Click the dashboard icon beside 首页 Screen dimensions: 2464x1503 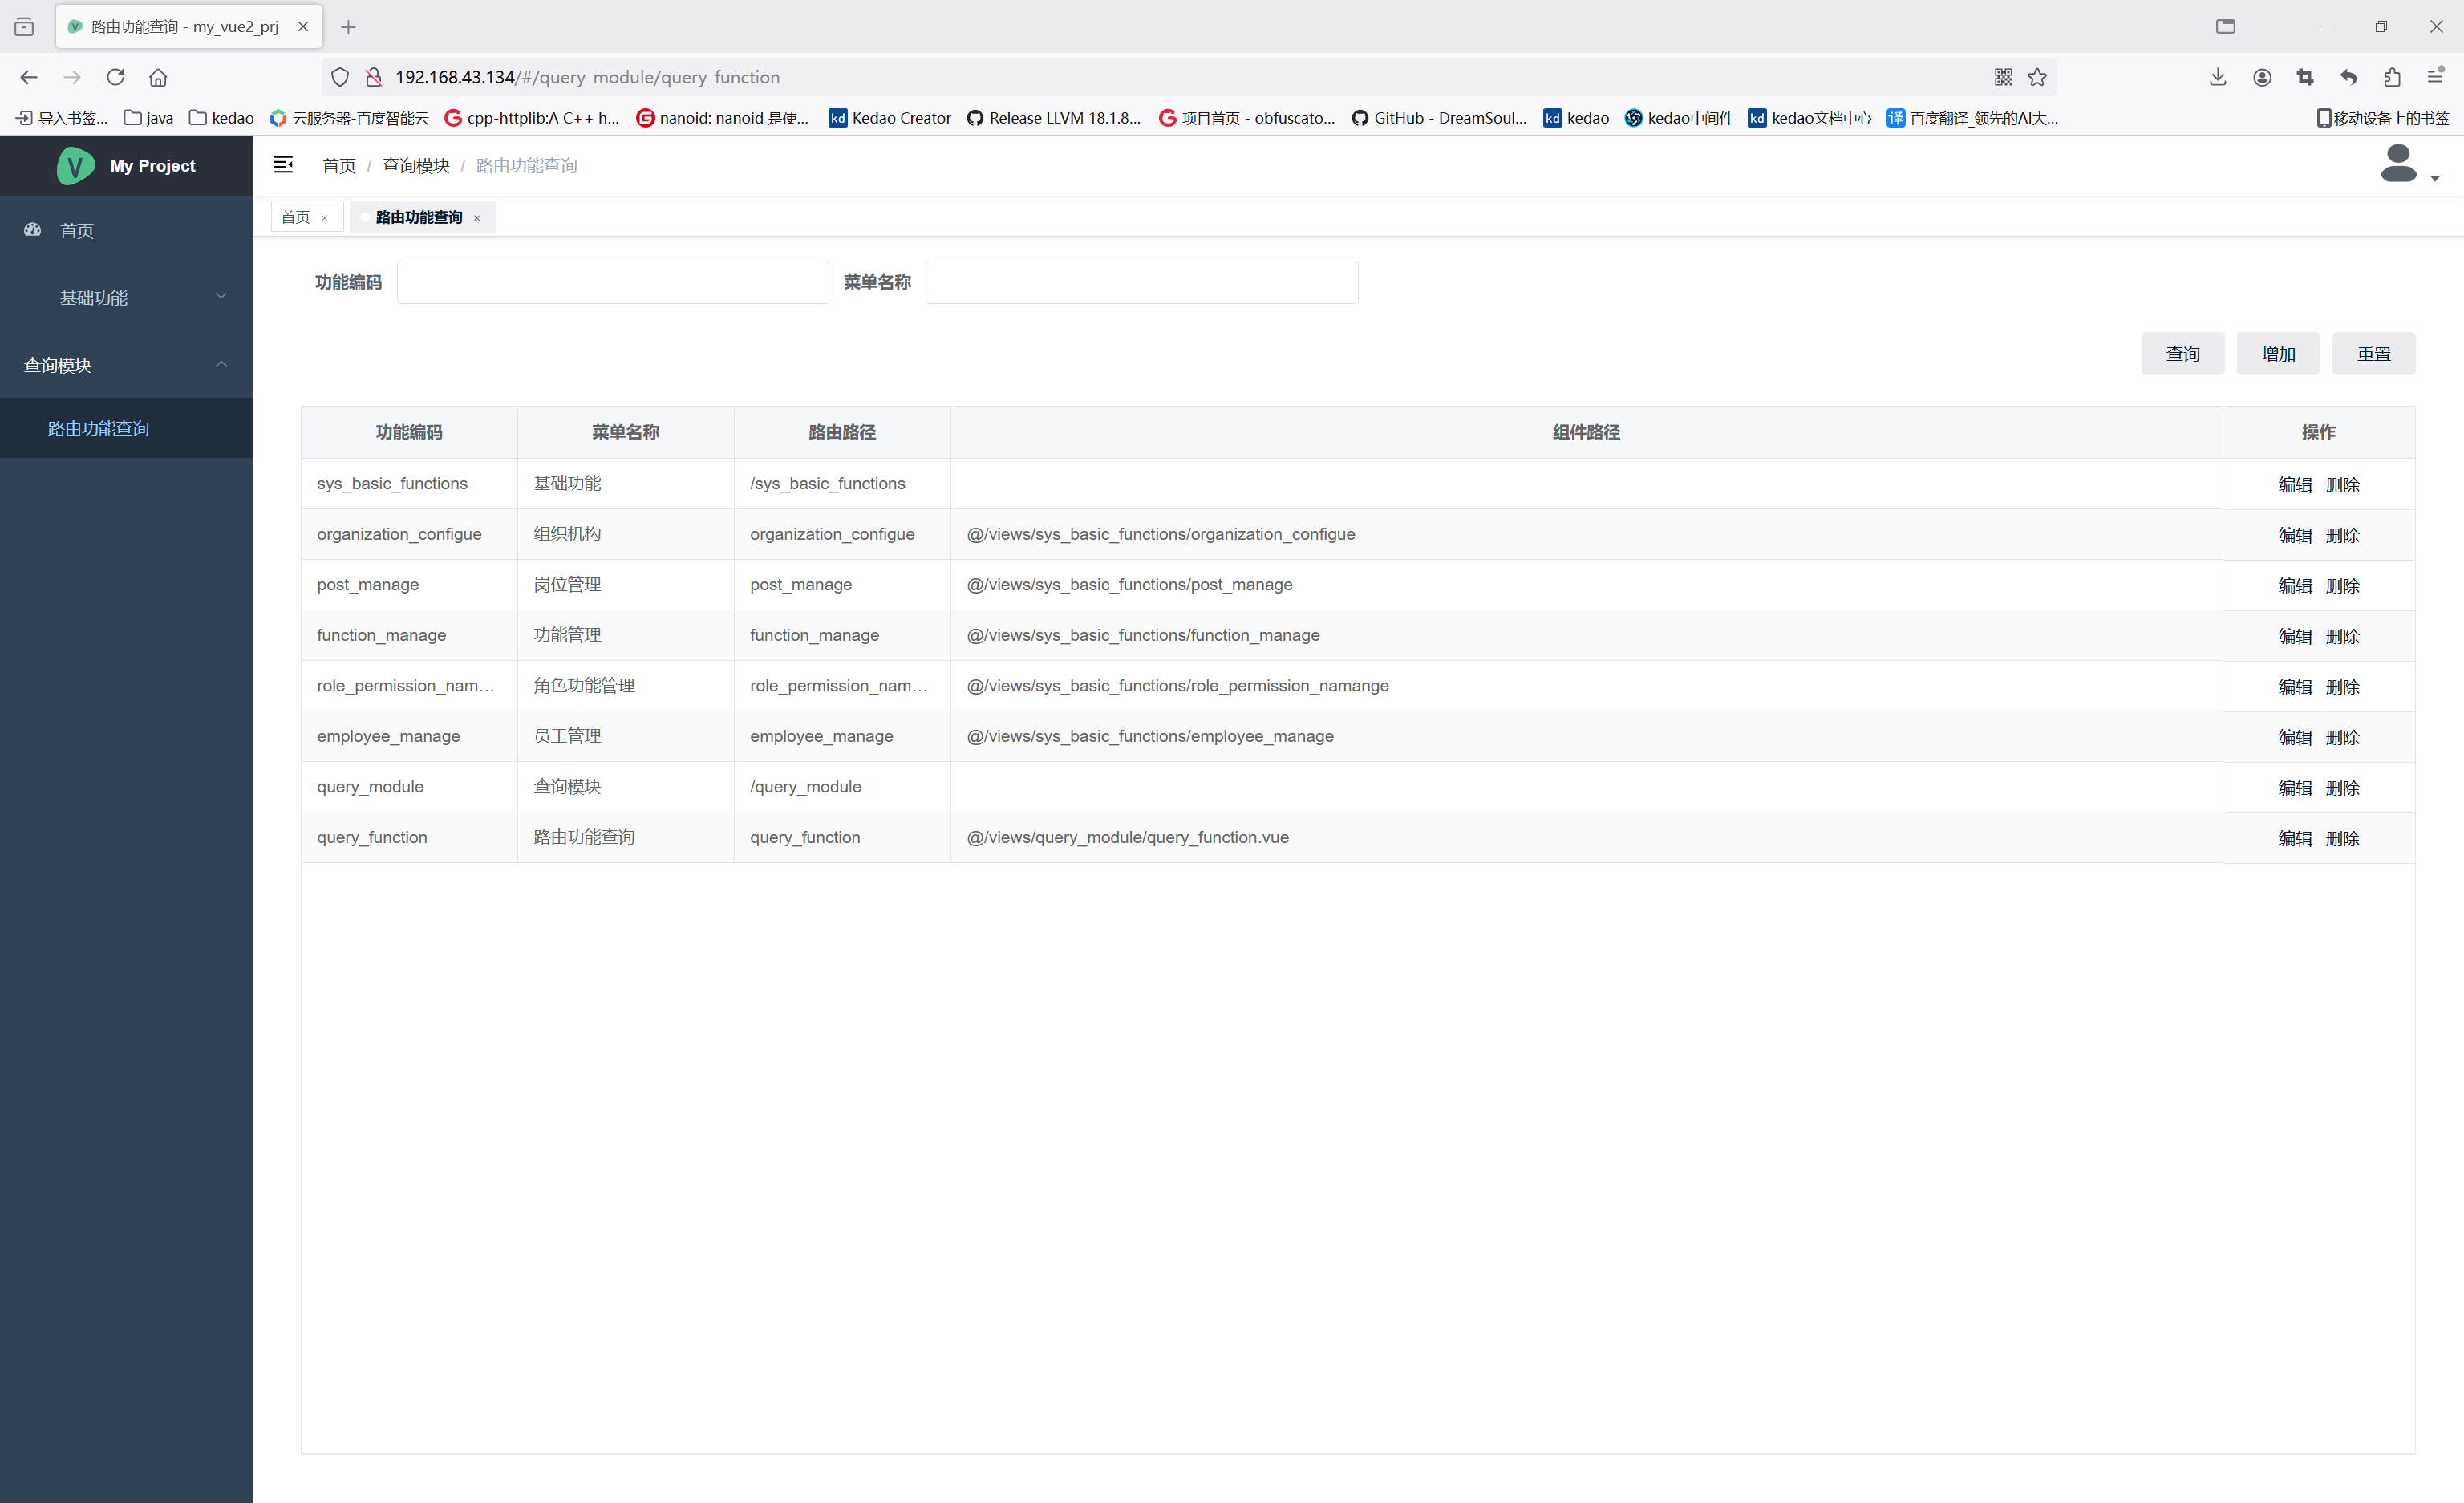33,230
